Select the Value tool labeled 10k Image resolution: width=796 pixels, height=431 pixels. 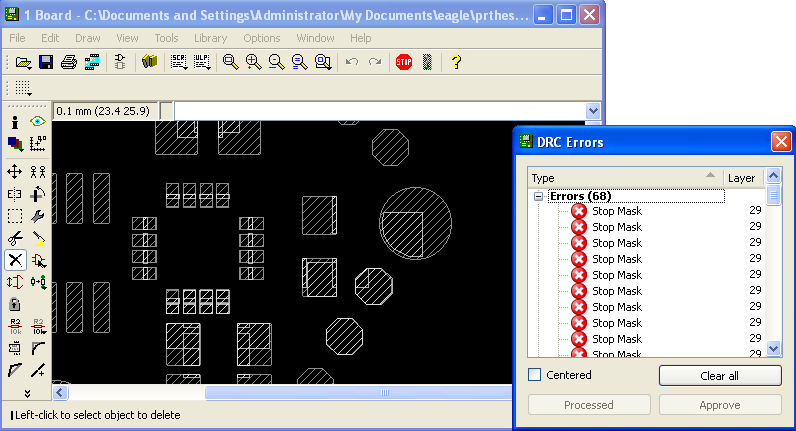pyautogui.click(x=38, y=326)
